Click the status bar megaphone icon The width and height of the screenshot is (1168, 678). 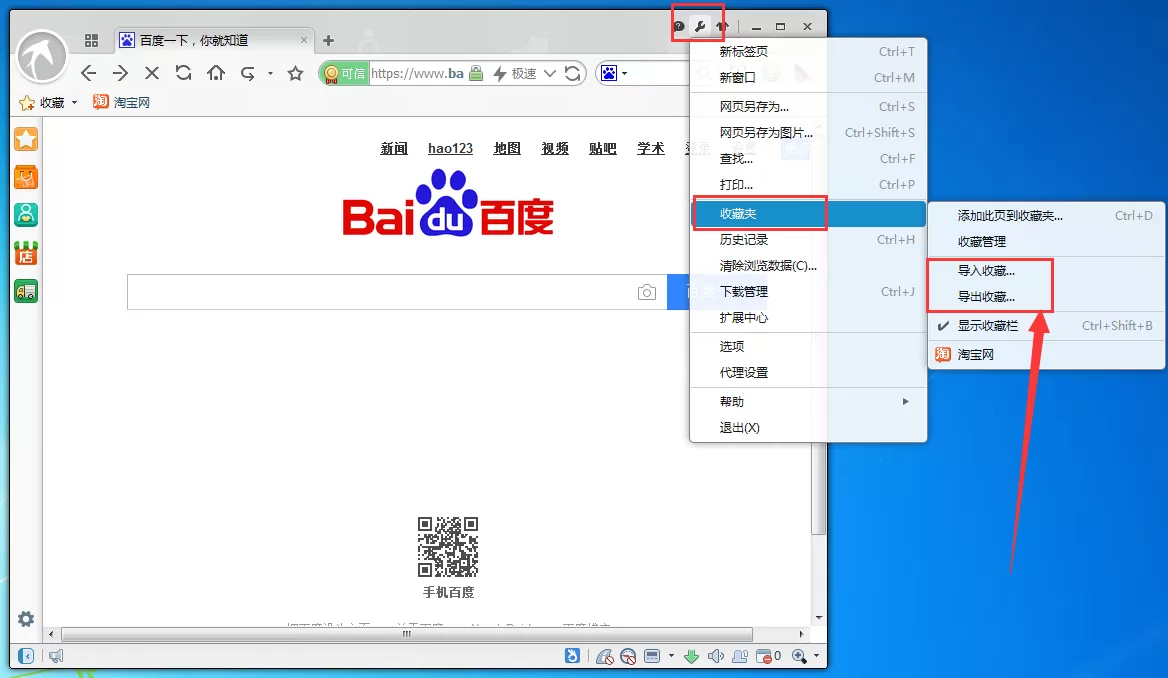point(56,656)
